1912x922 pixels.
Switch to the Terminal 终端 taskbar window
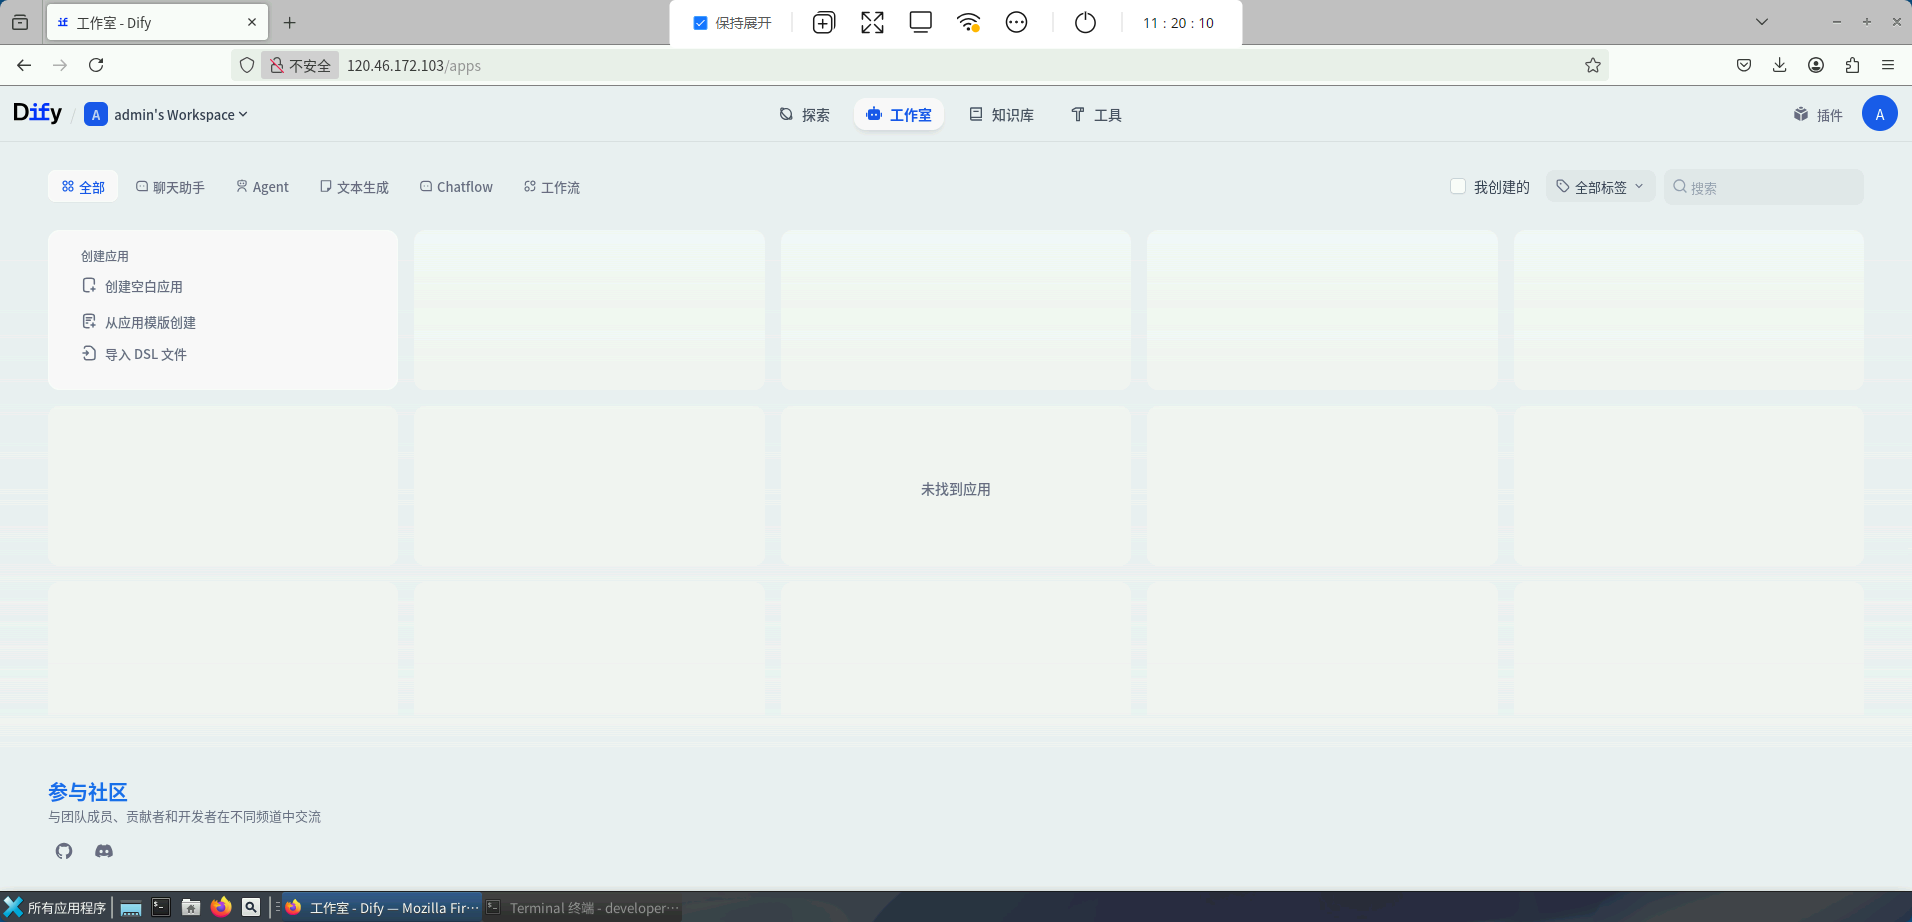583,907
